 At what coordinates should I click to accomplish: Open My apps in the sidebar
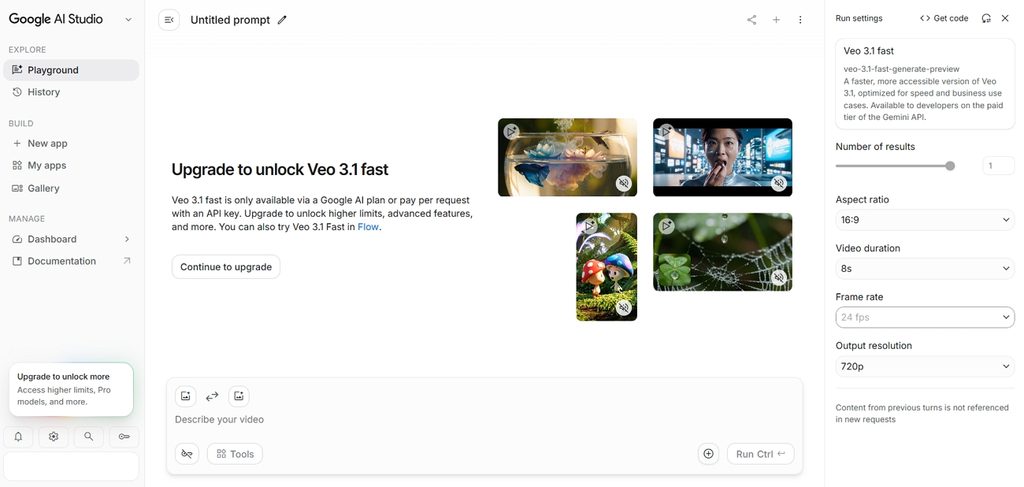coord(71,165)
